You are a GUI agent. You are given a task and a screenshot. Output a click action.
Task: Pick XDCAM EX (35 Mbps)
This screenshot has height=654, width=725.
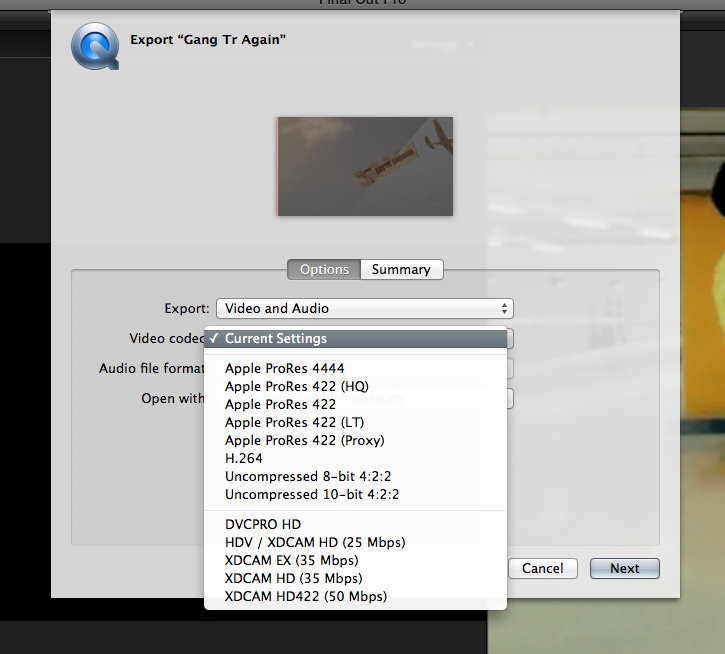356,561
